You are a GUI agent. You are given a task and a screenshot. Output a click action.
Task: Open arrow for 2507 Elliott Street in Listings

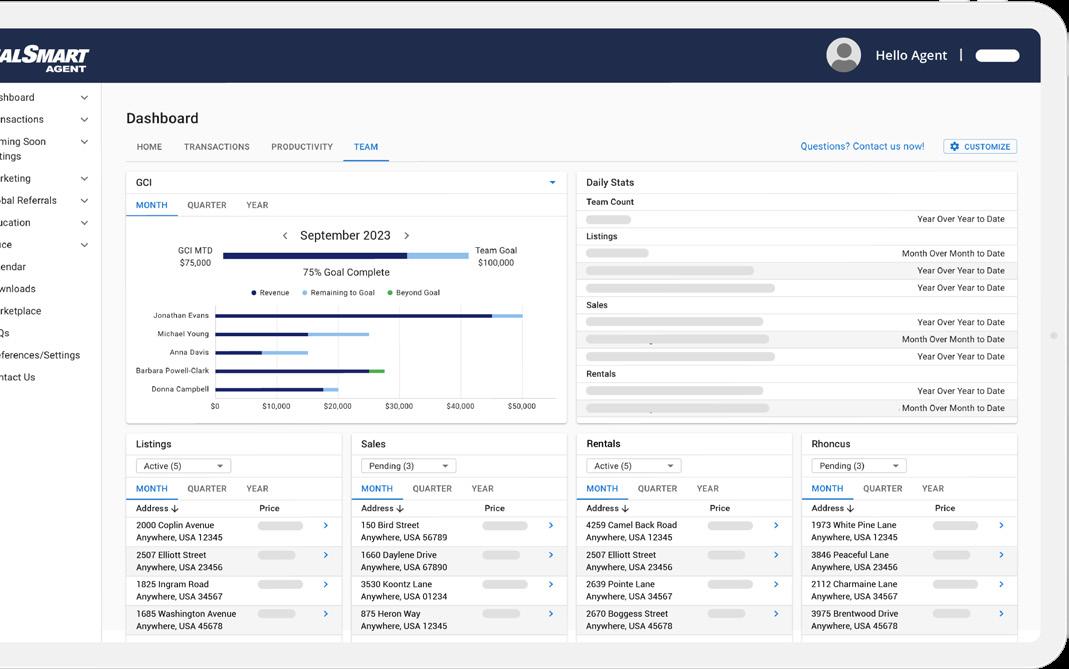coord(326,555)
